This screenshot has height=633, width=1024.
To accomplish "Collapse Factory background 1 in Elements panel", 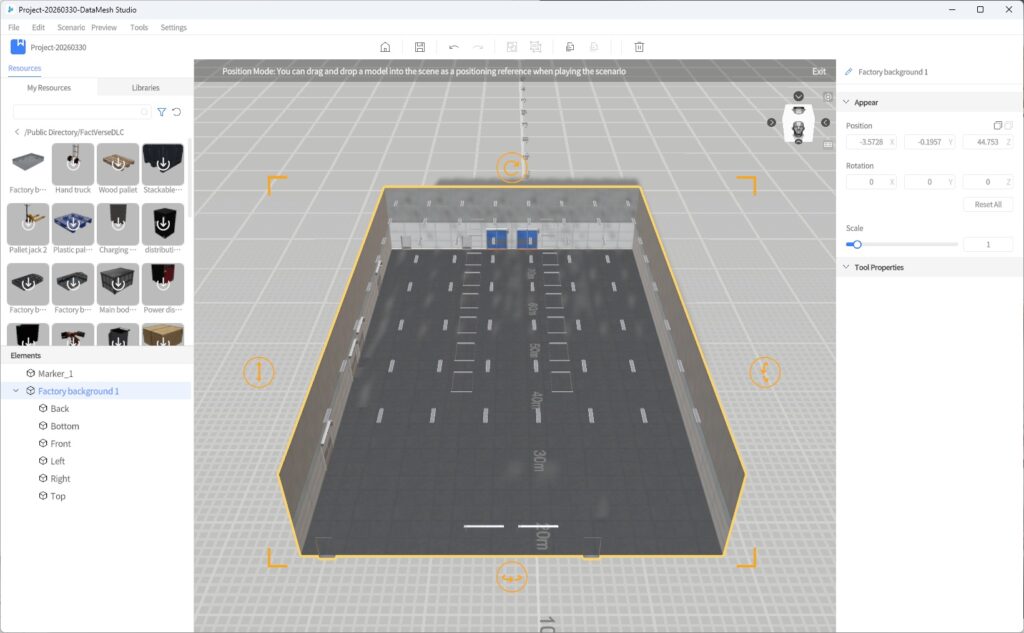I will click(x=18, y=390).
